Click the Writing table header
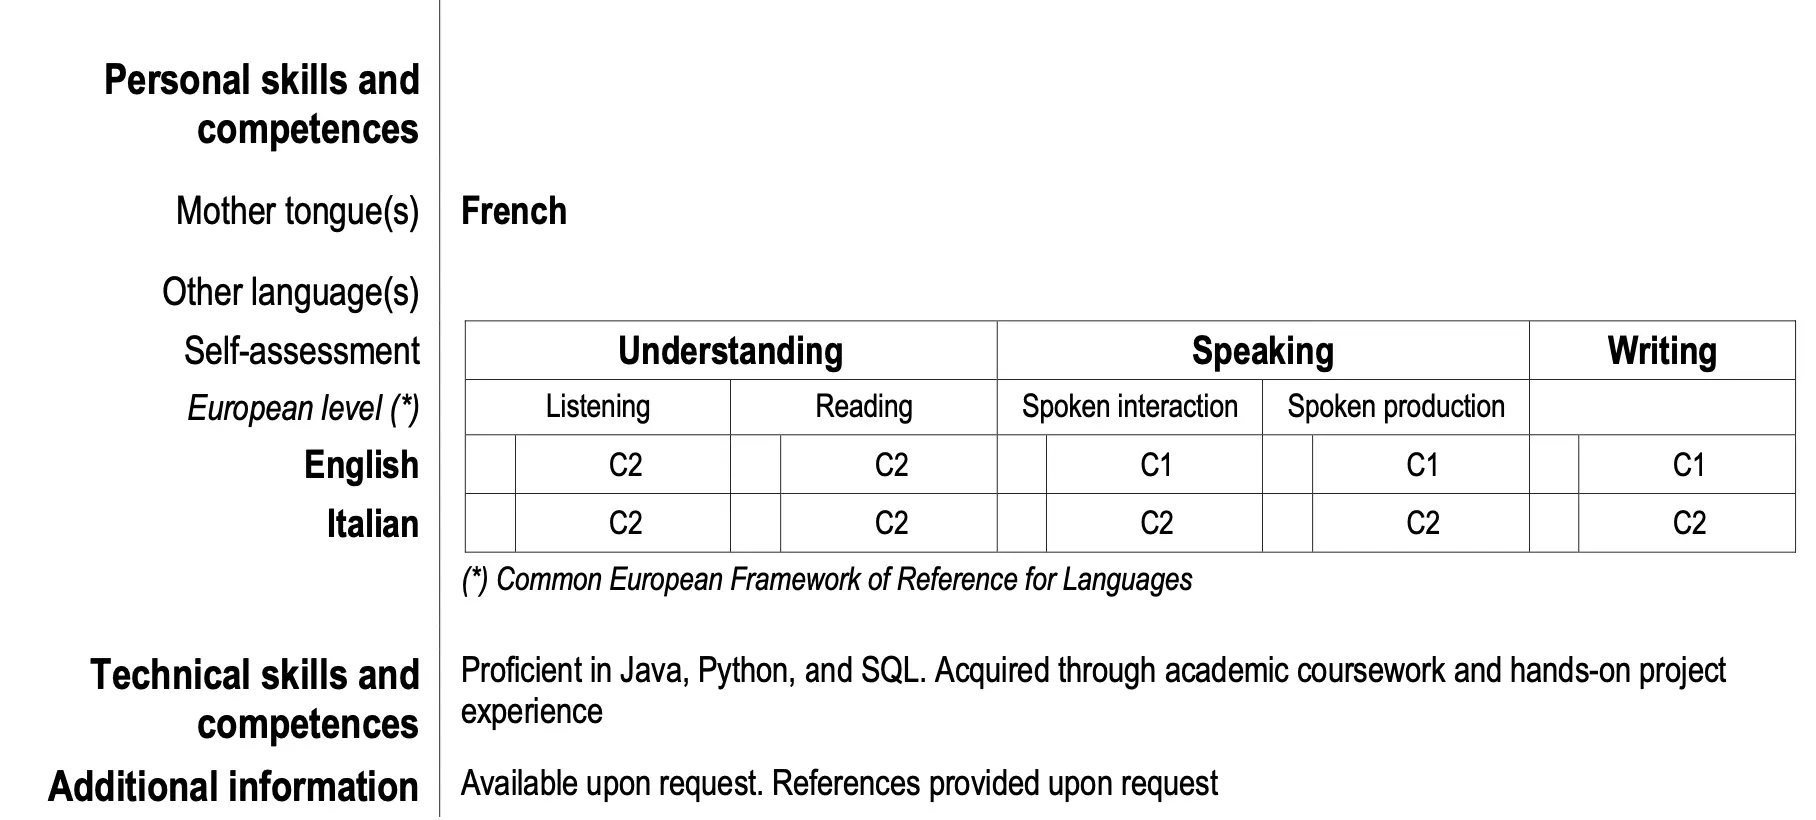Screen dimensions: 1816x820 pyautogui.click(x=1661, y=351)
